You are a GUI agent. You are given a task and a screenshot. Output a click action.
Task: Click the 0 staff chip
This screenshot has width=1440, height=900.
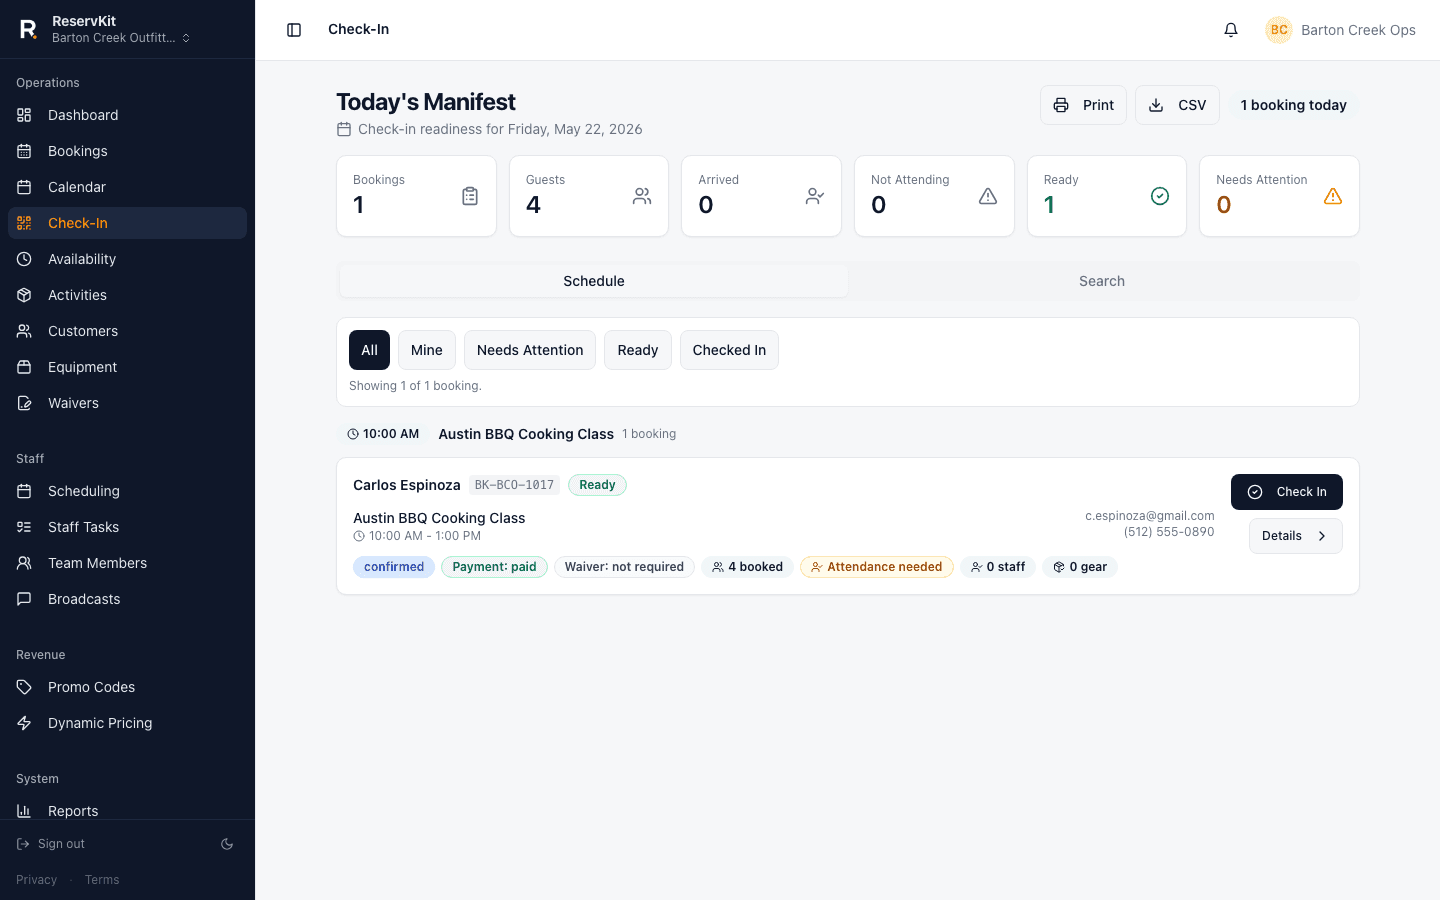point(998,567)
